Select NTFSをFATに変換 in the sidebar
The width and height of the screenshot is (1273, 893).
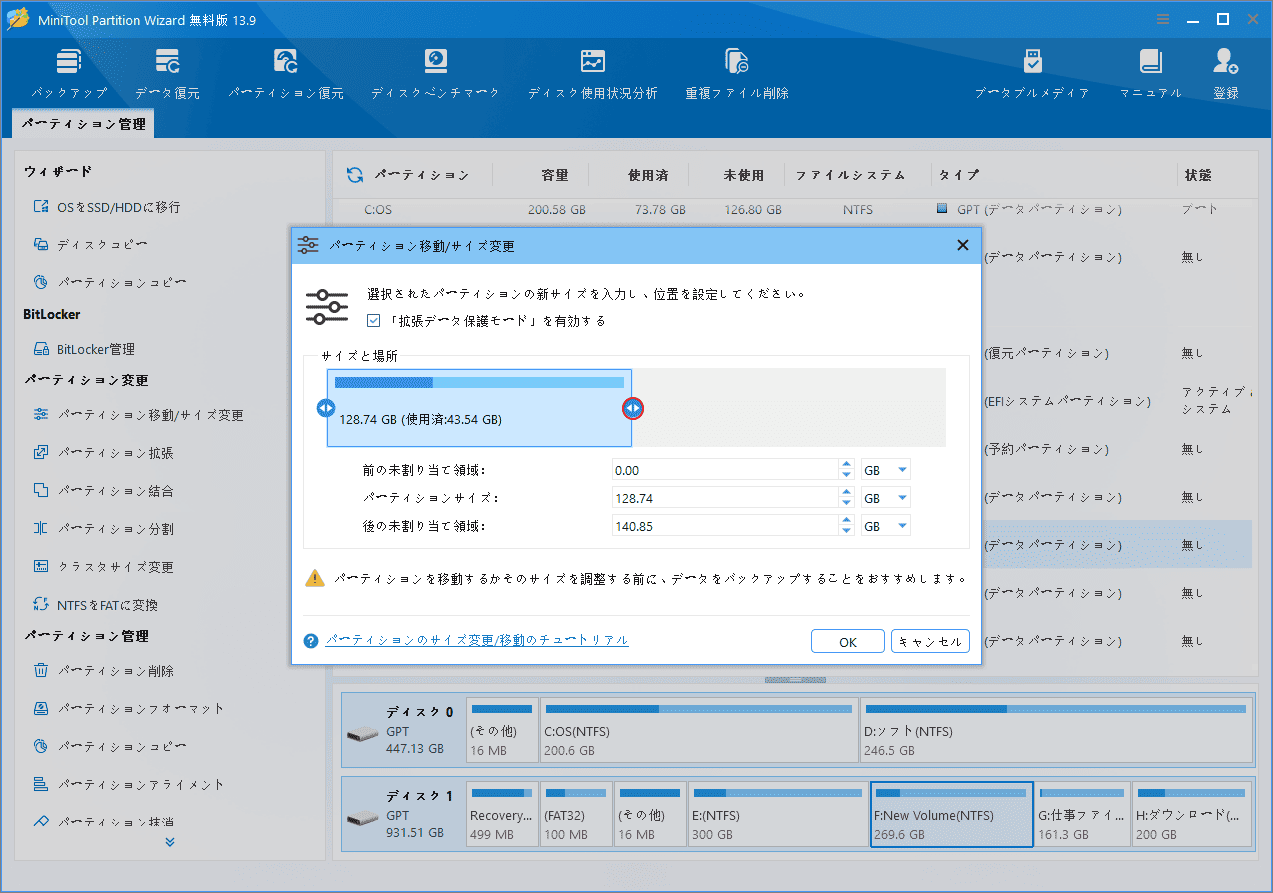coord(95,605)
